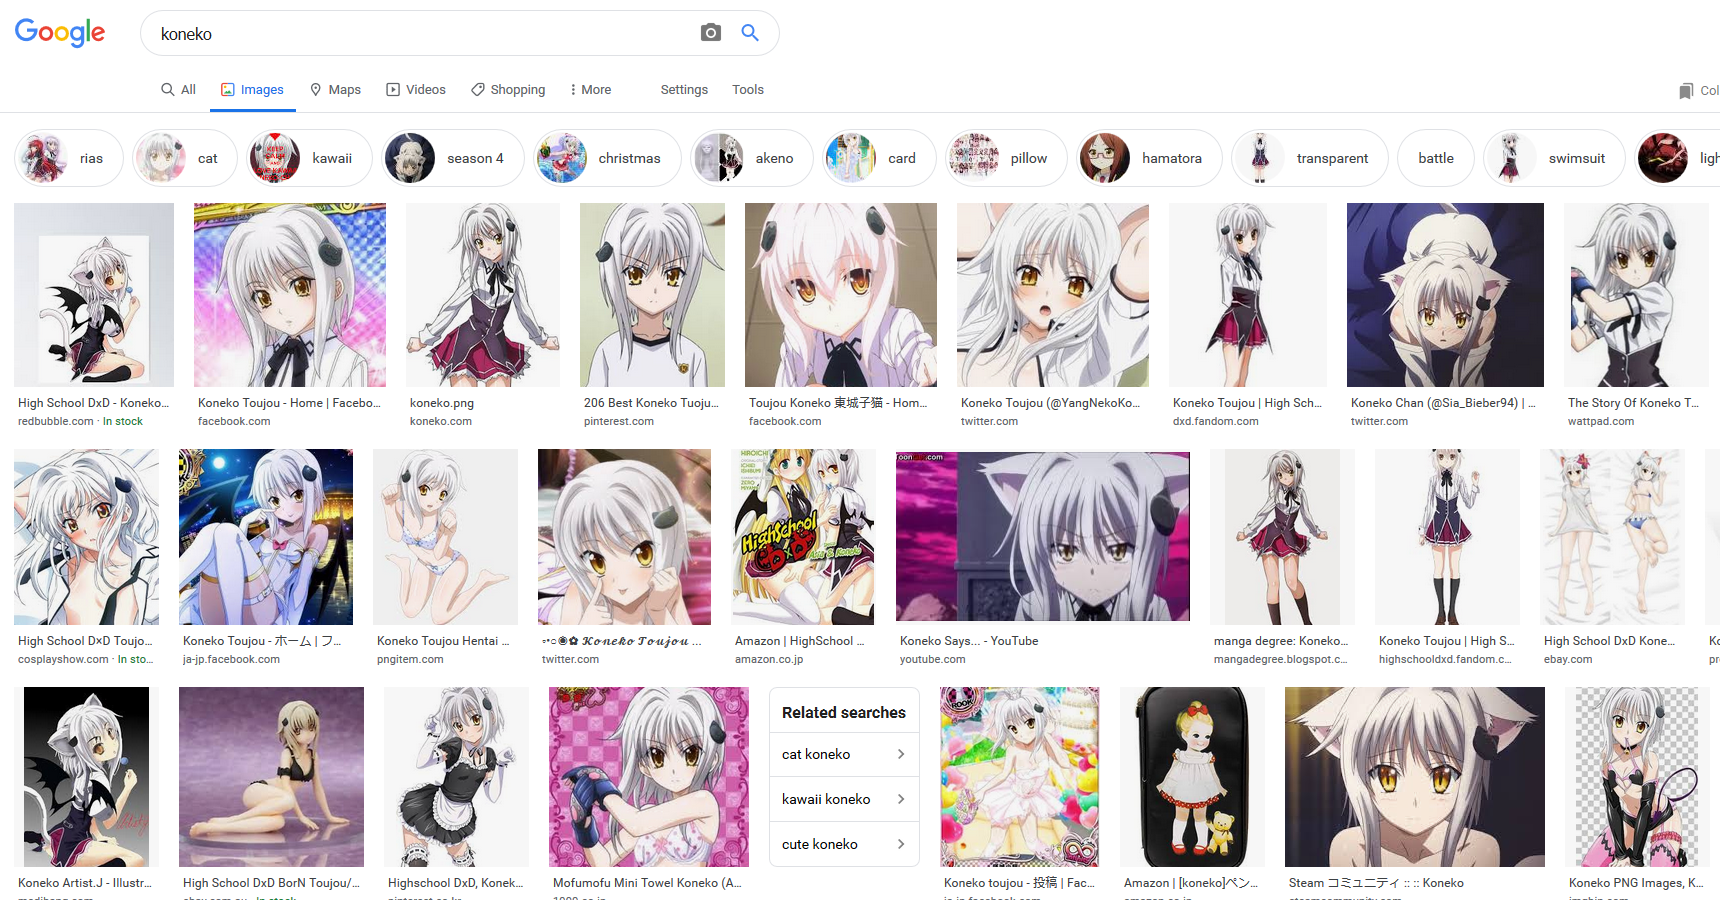Click 'High School DxD BorN Toujou/' link text
The height and width of the screenshot is (900, 1720).
click(x=271, y=883)
